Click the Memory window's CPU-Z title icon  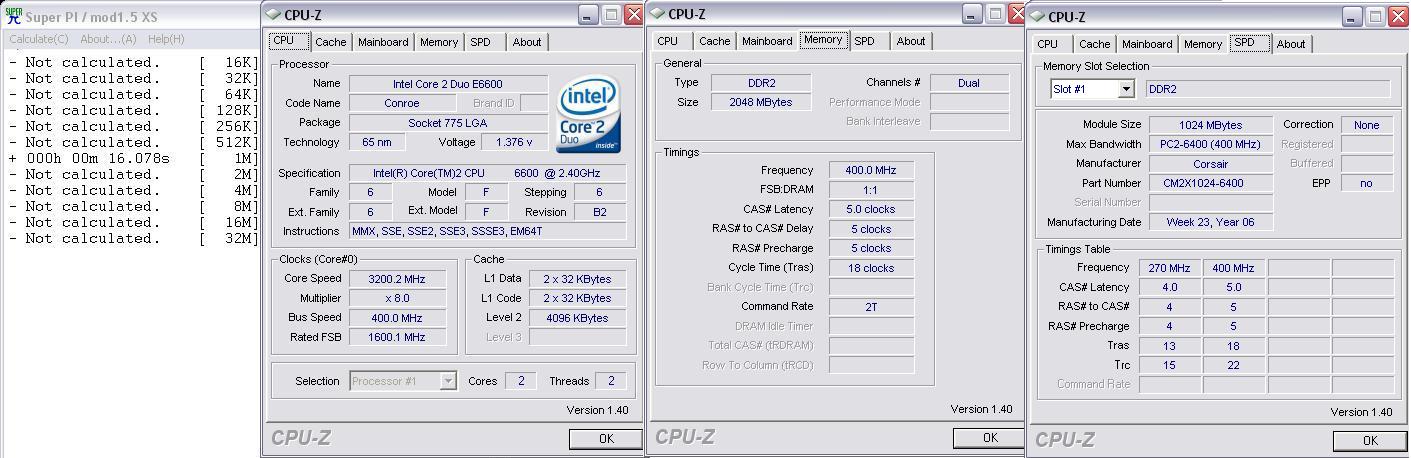pyautogui.click(x=658, y=14)
